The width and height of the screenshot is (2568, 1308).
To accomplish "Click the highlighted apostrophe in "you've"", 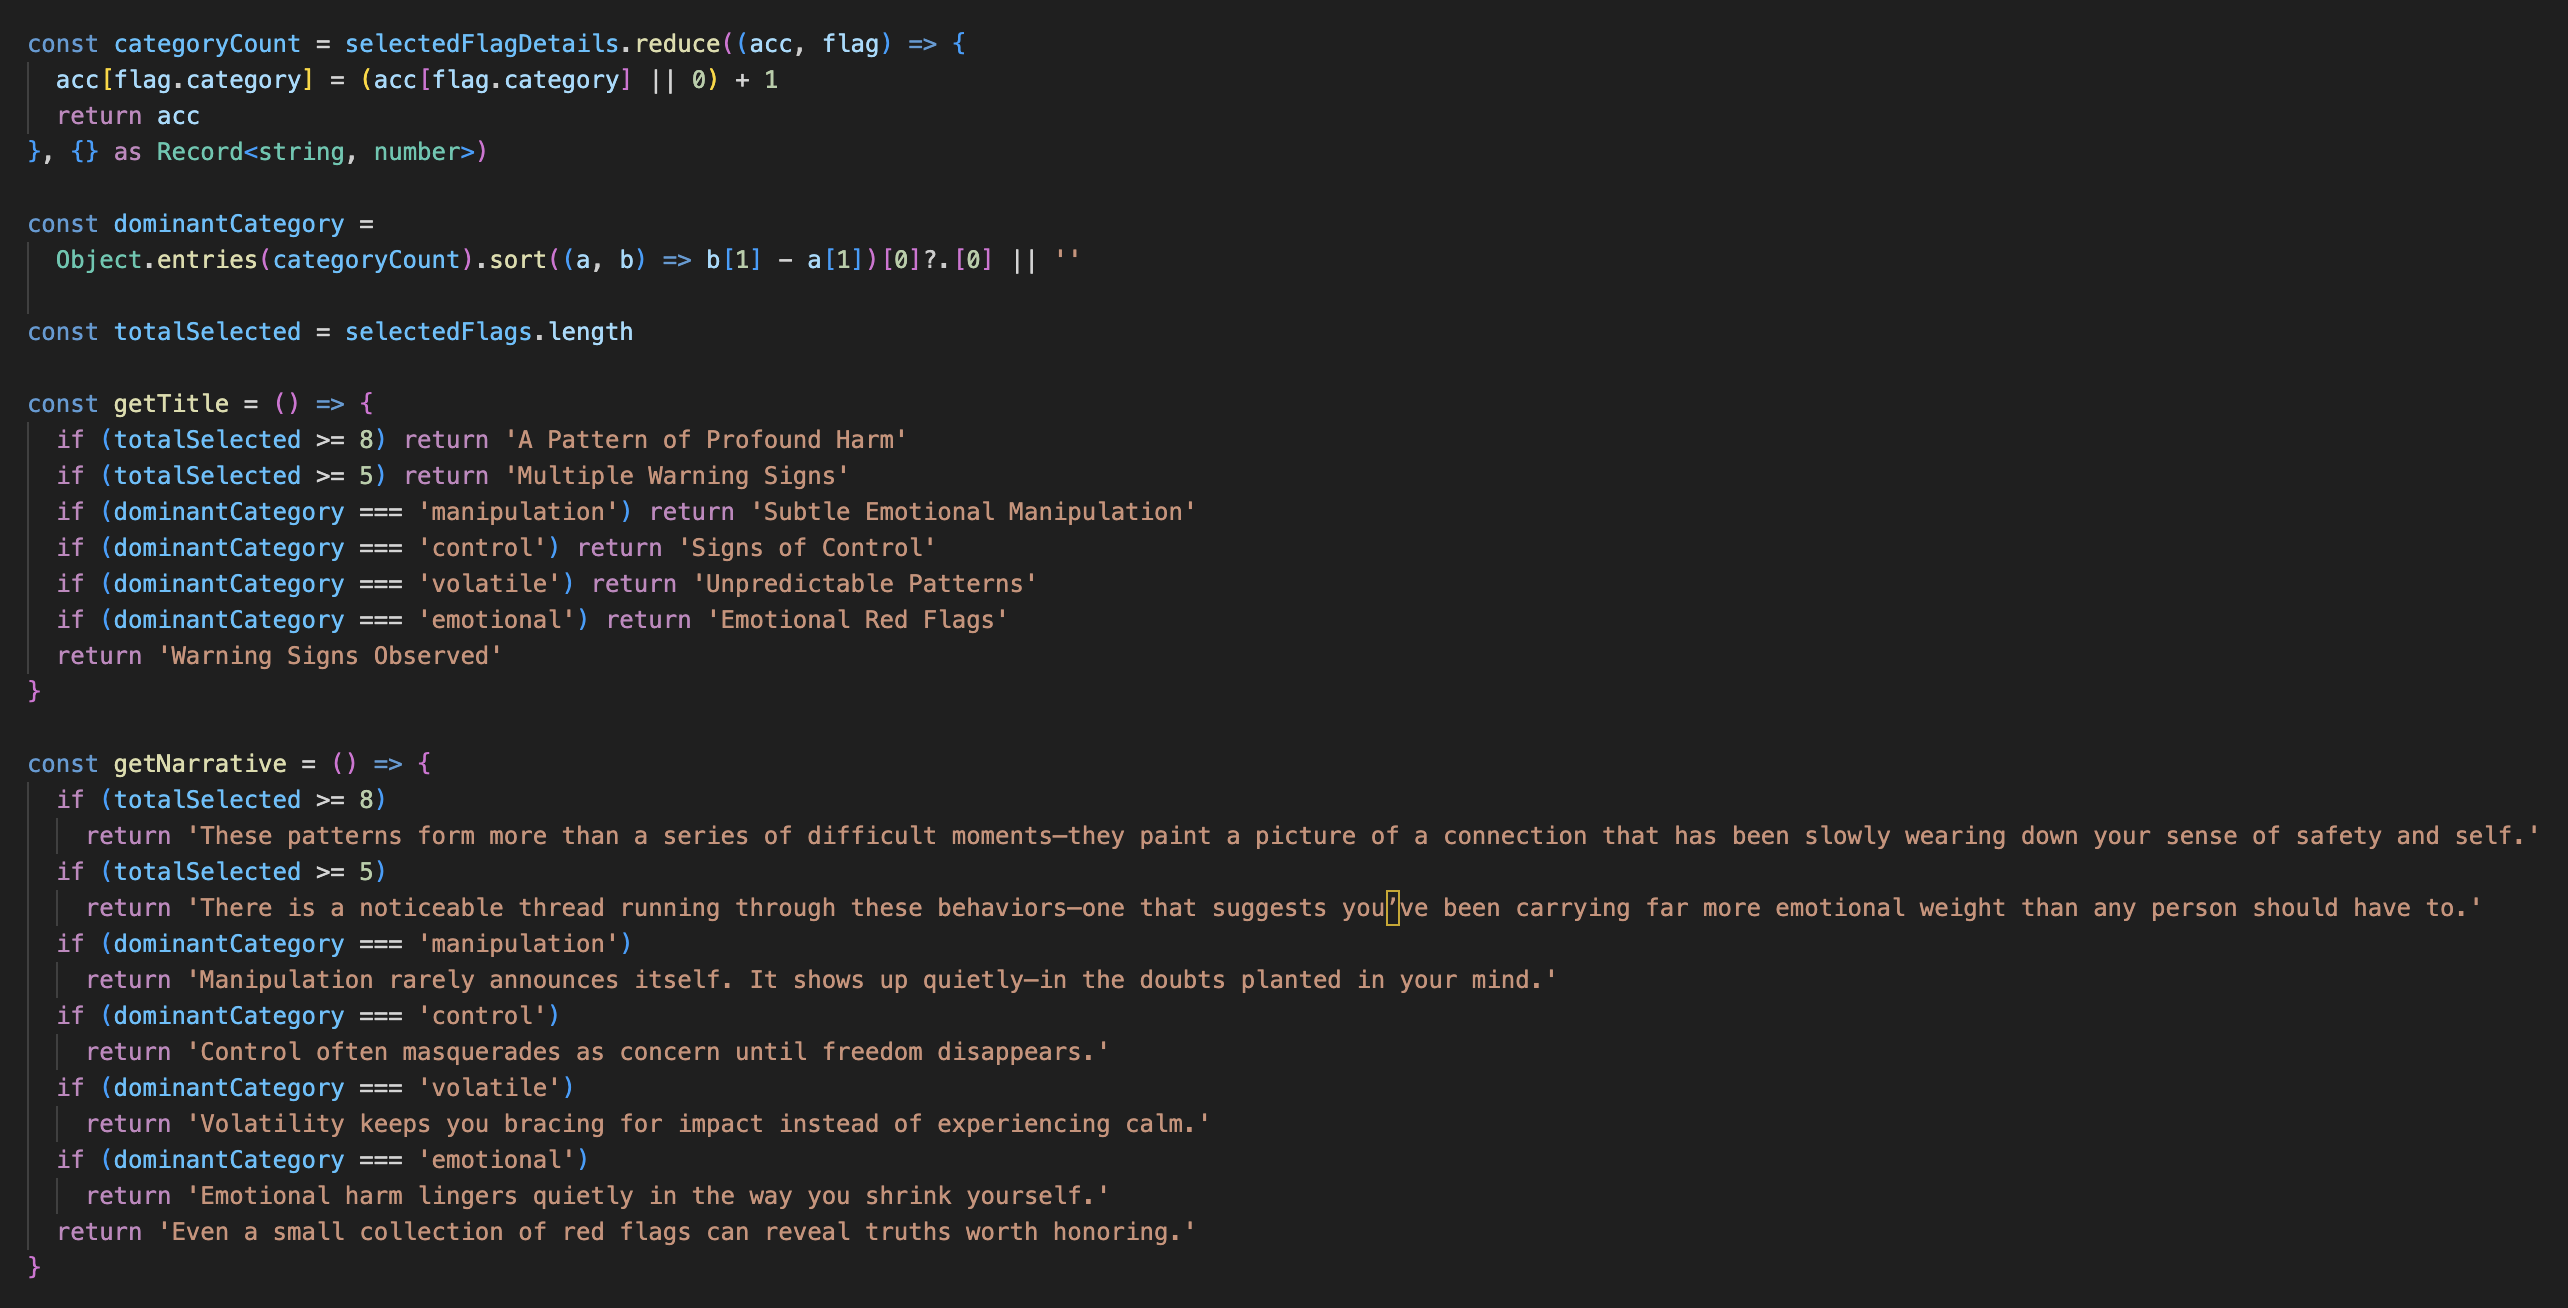I will [x=1392, y=908].
